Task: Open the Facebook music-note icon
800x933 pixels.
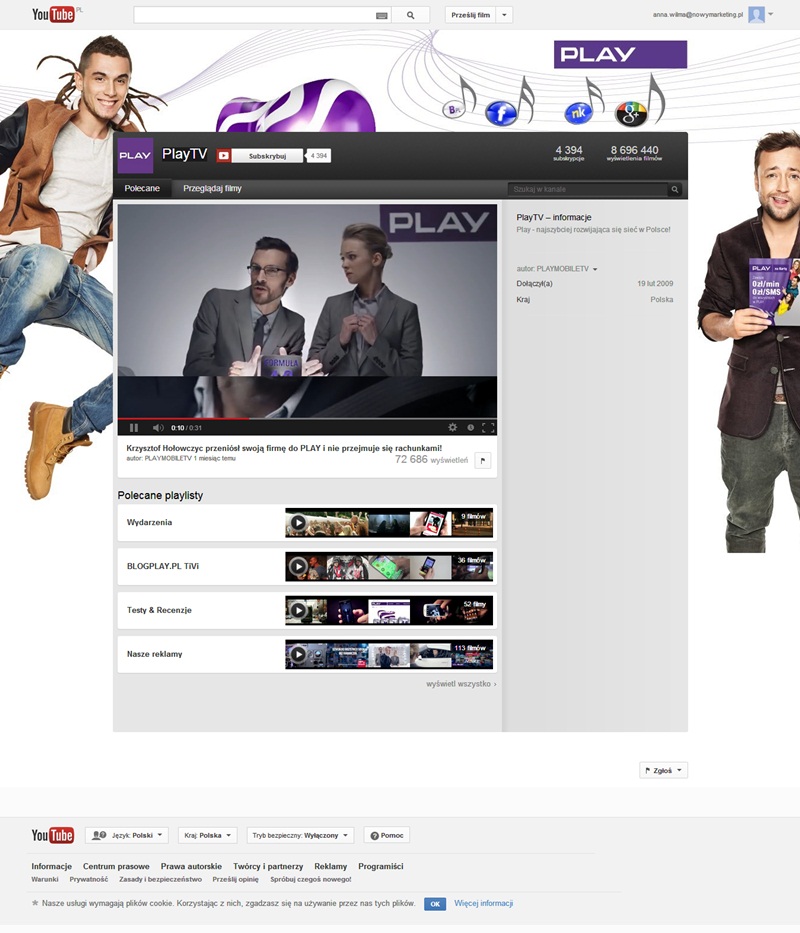Action: [x=501, y=112]
